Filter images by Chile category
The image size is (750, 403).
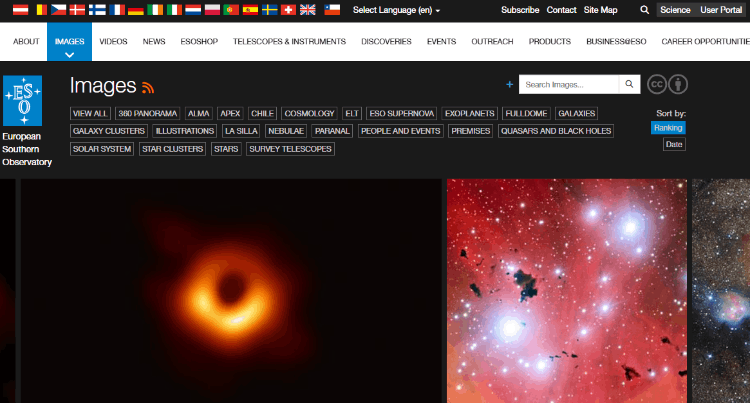pos(262,113)
